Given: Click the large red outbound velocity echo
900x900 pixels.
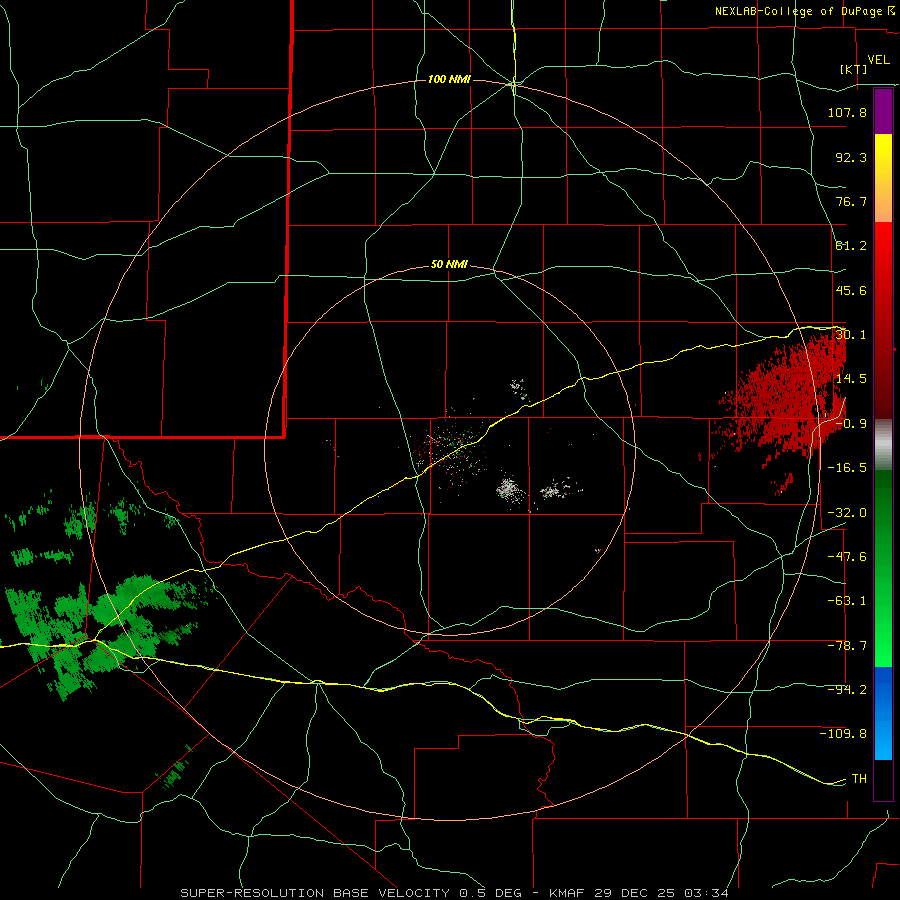Looking at the screenshot, I should point(786,396).
